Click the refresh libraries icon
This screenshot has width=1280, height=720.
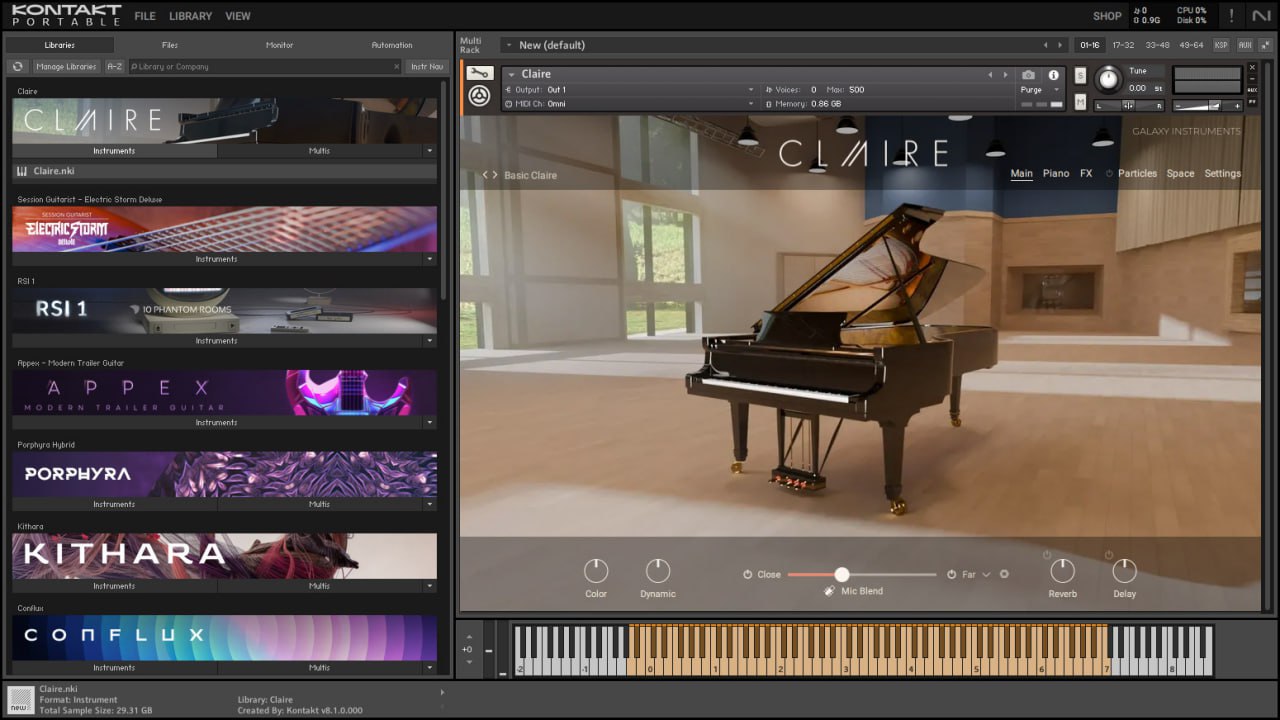[17, 67]
